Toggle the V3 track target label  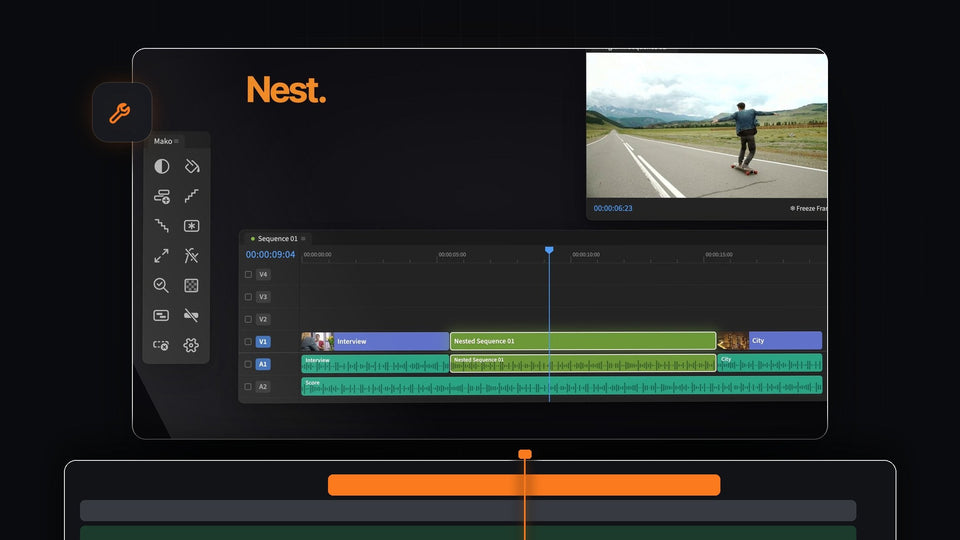tap(263, 297)
